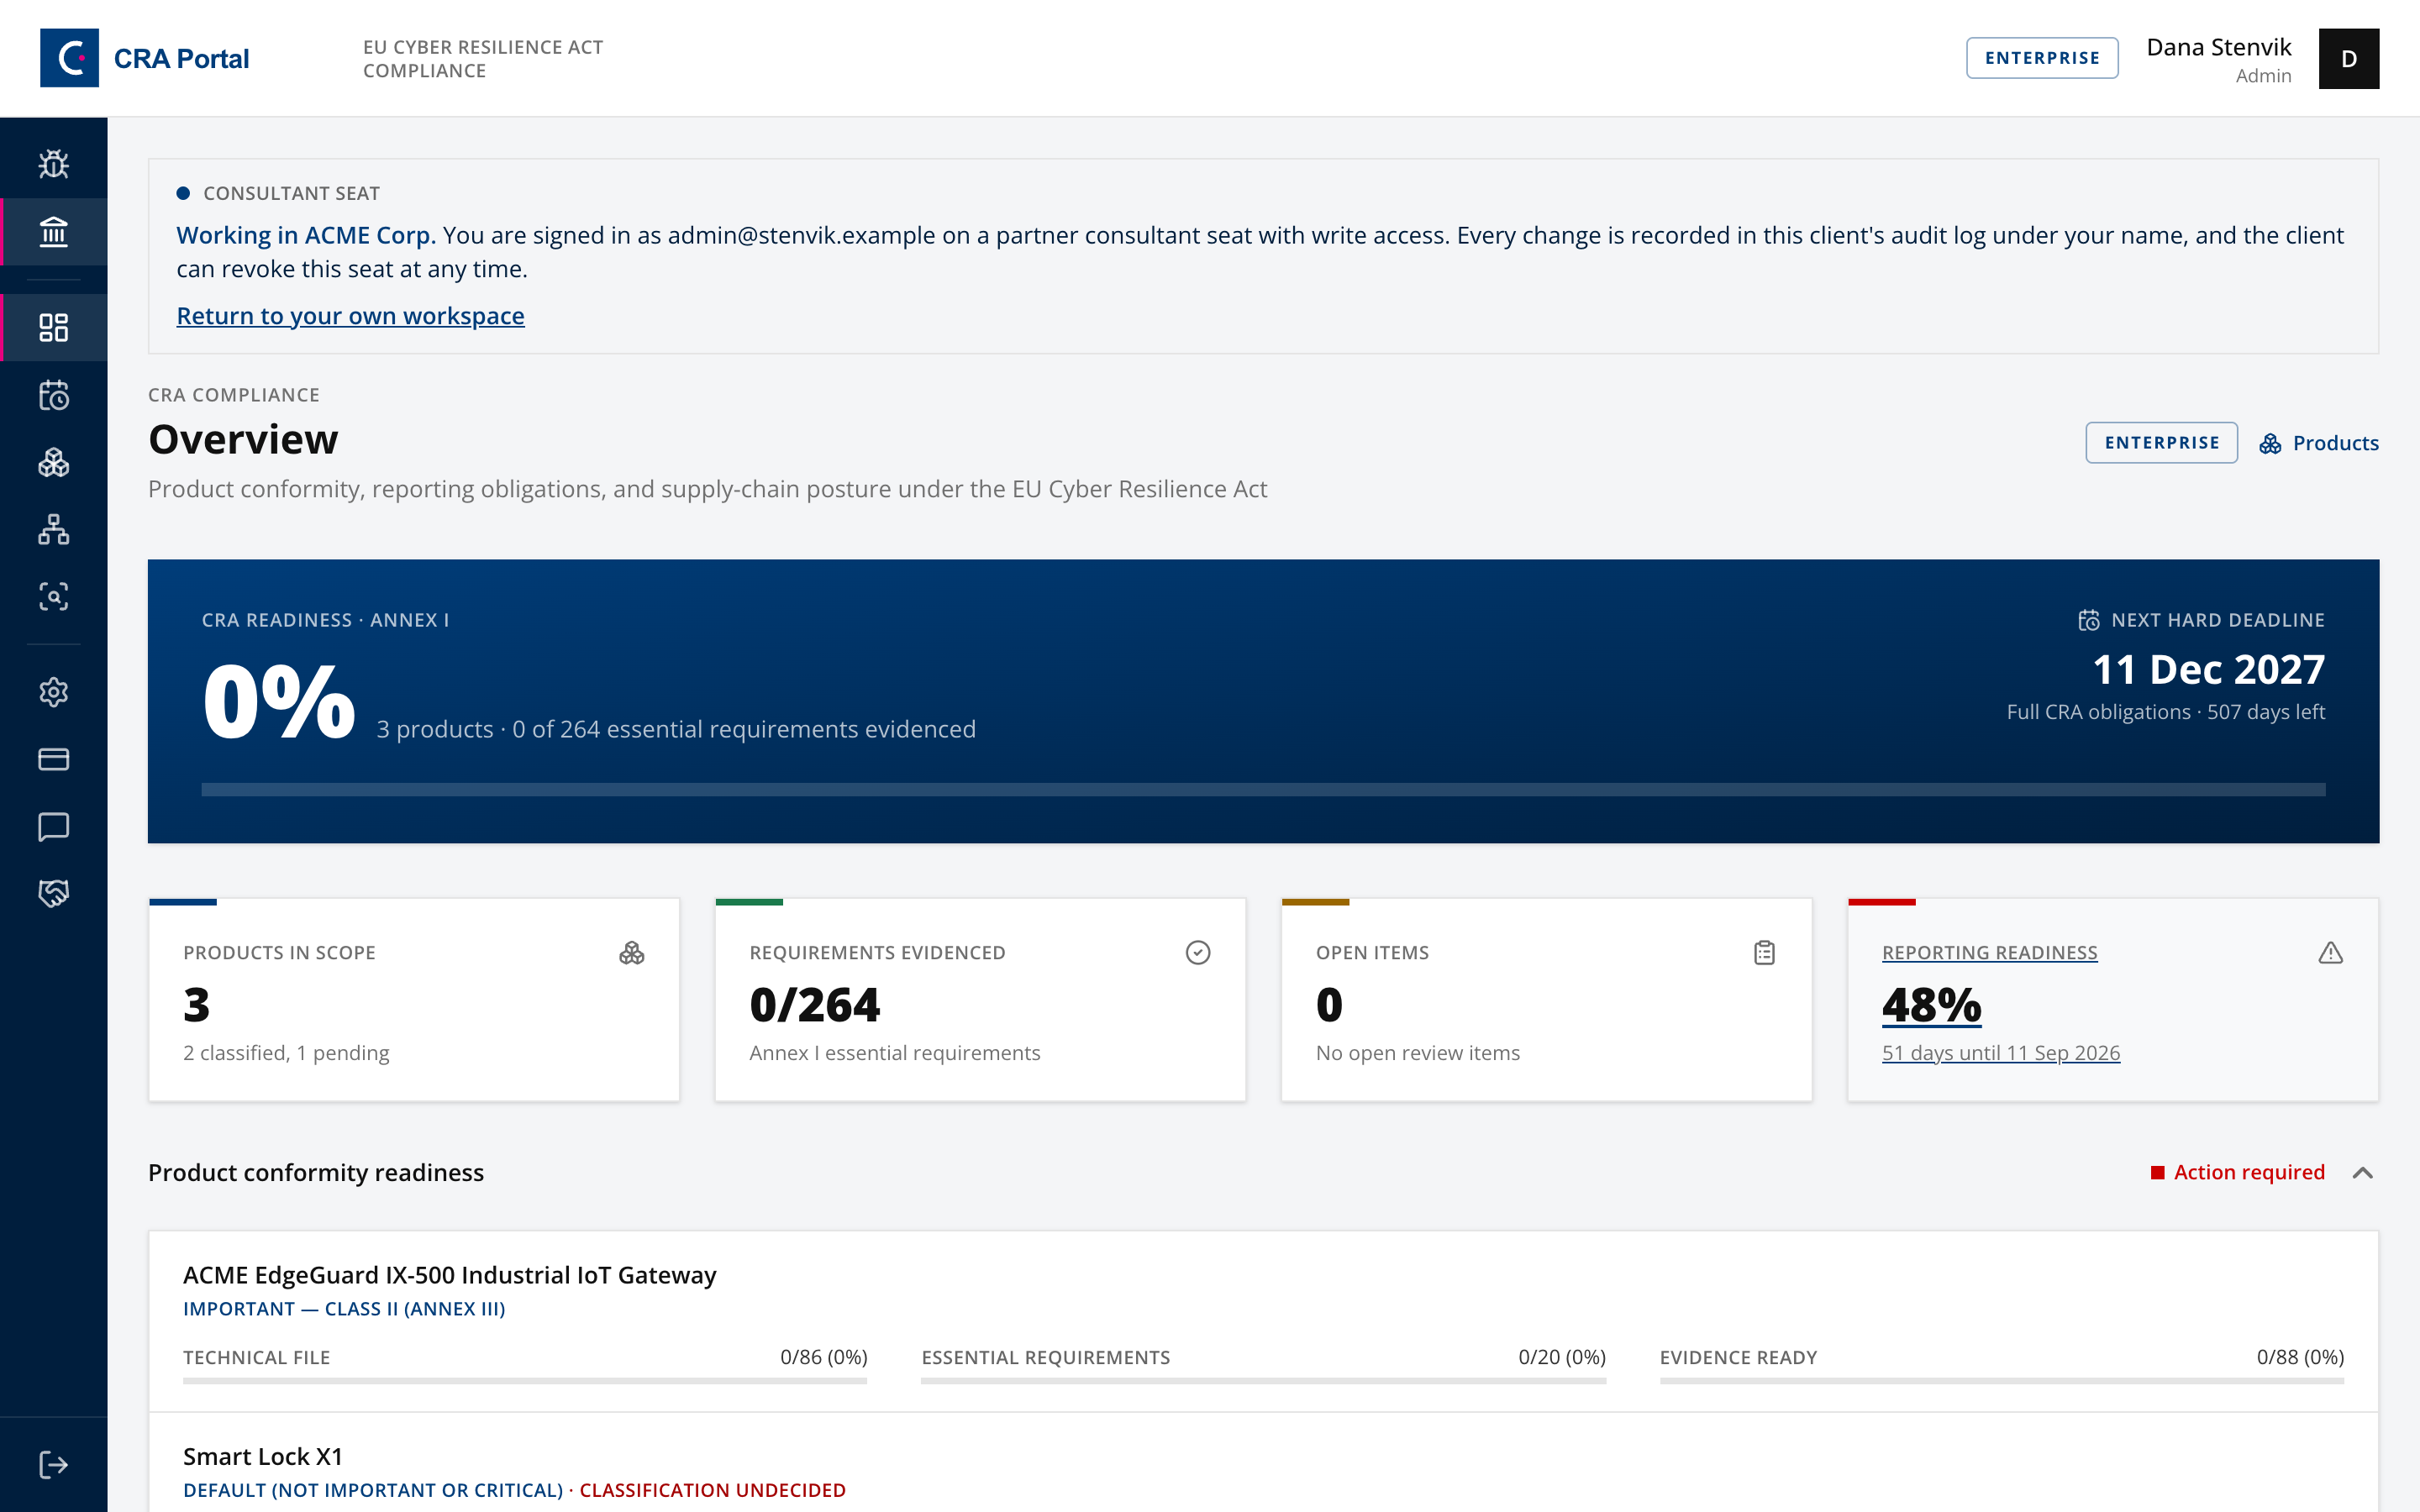Click 51 days until 11 Sep 2026 link
The image size is (2420, 1512).
coord(2000,1053)
